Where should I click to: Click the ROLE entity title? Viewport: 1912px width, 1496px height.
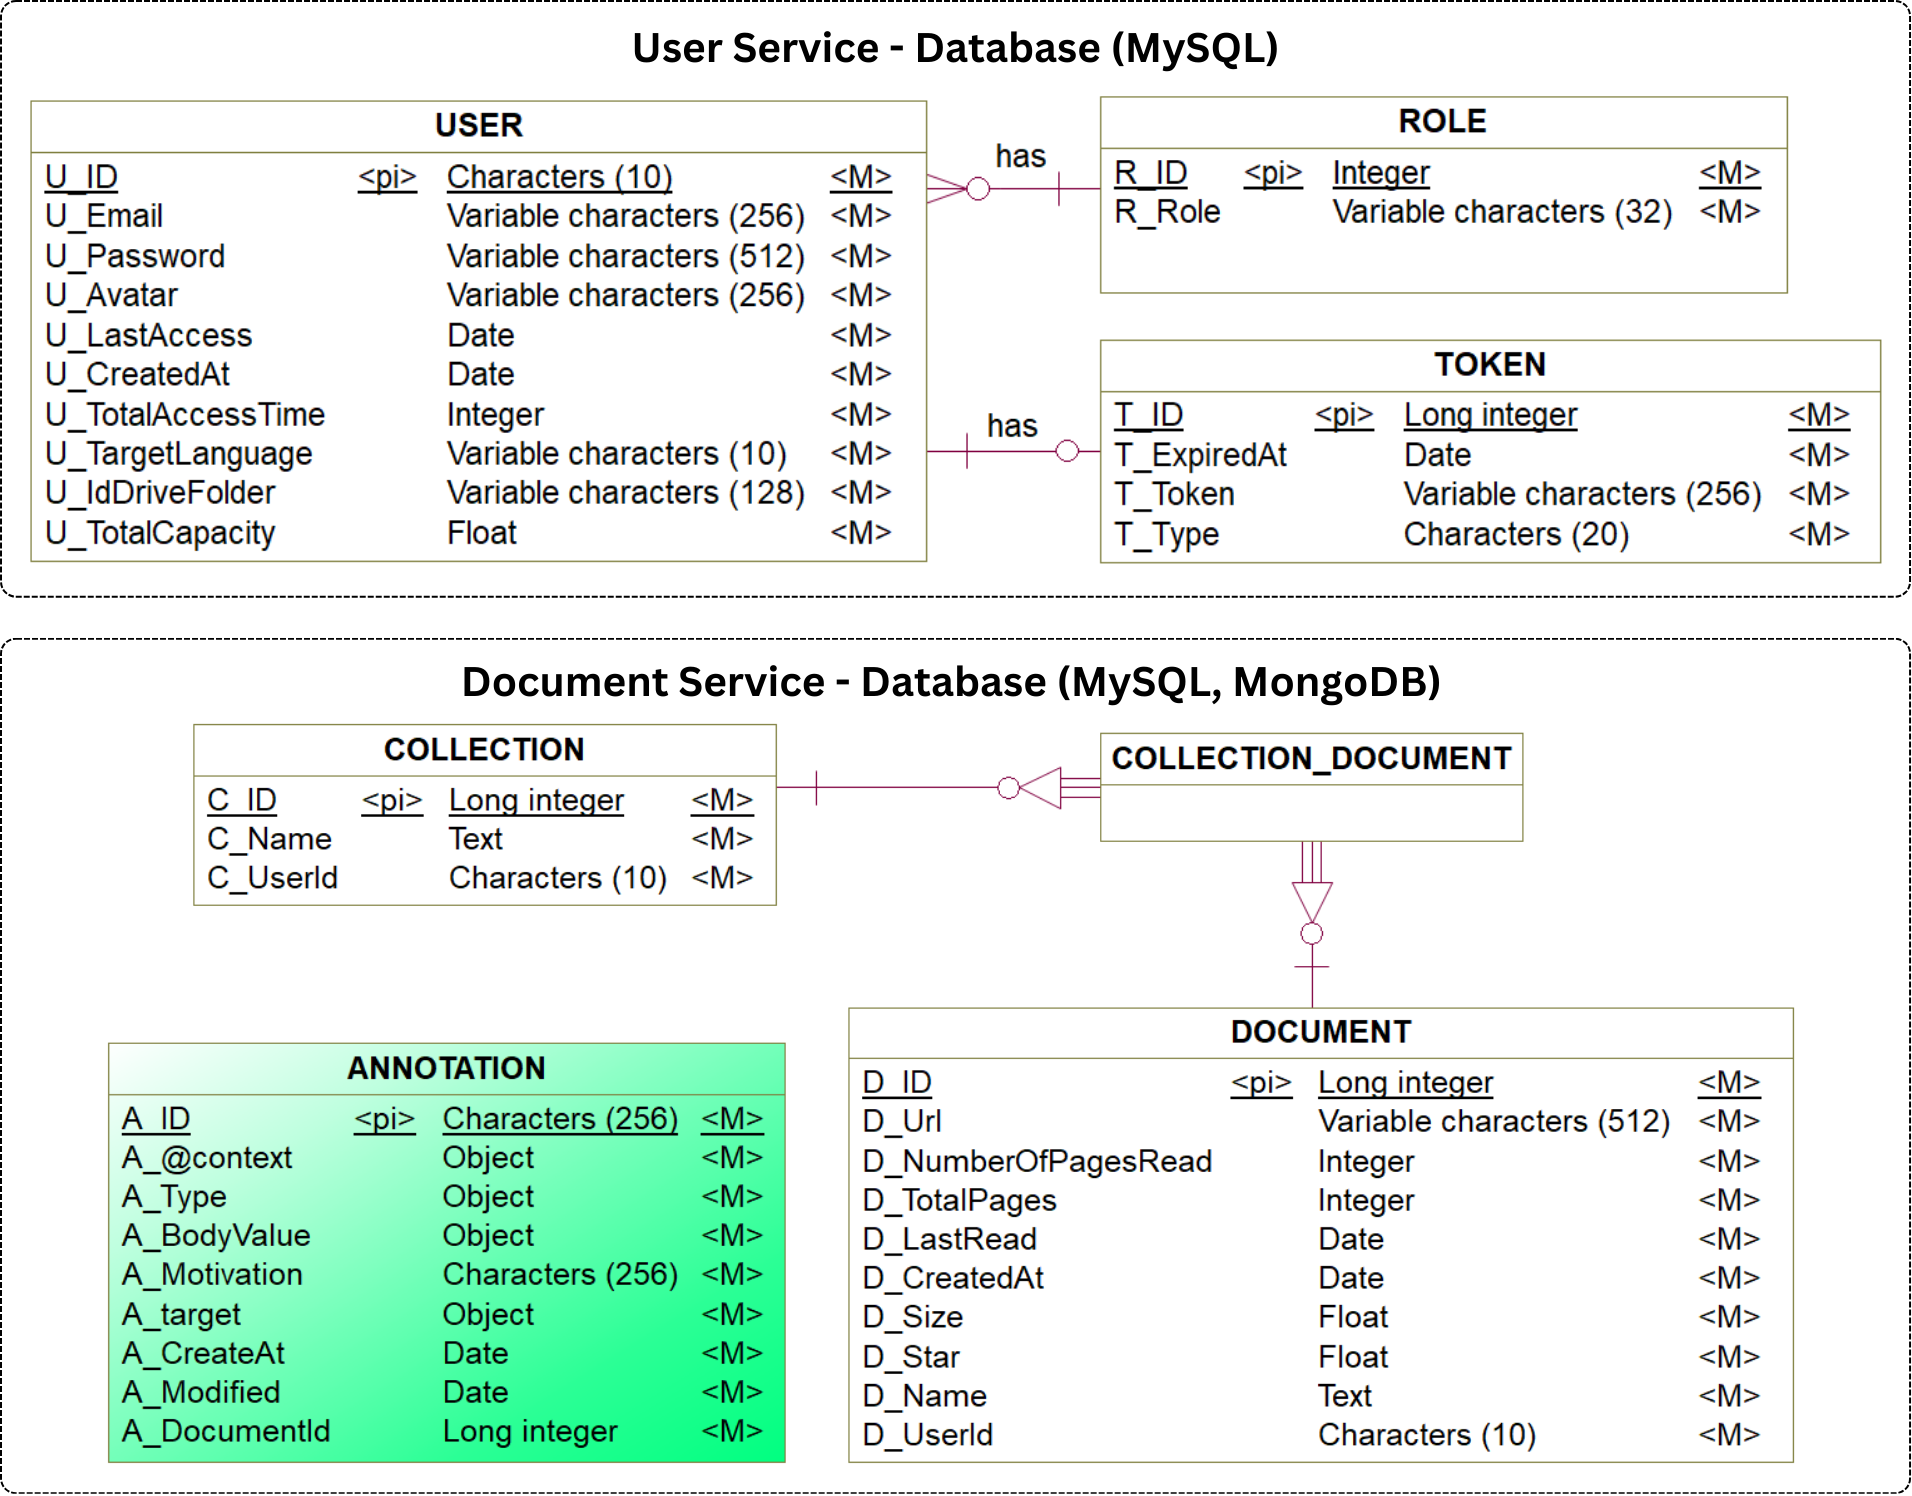point(1442,121)
